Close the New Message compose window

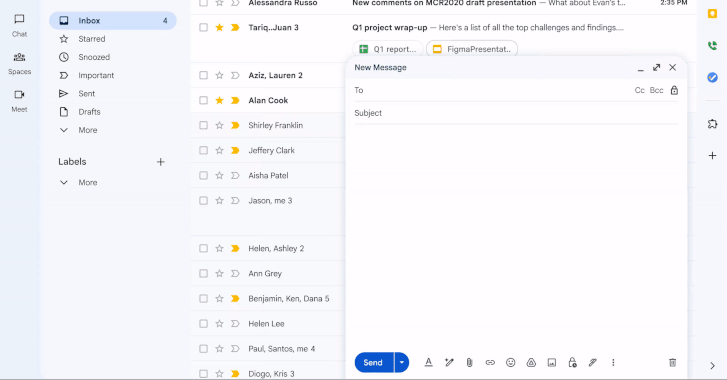[672, 68]
